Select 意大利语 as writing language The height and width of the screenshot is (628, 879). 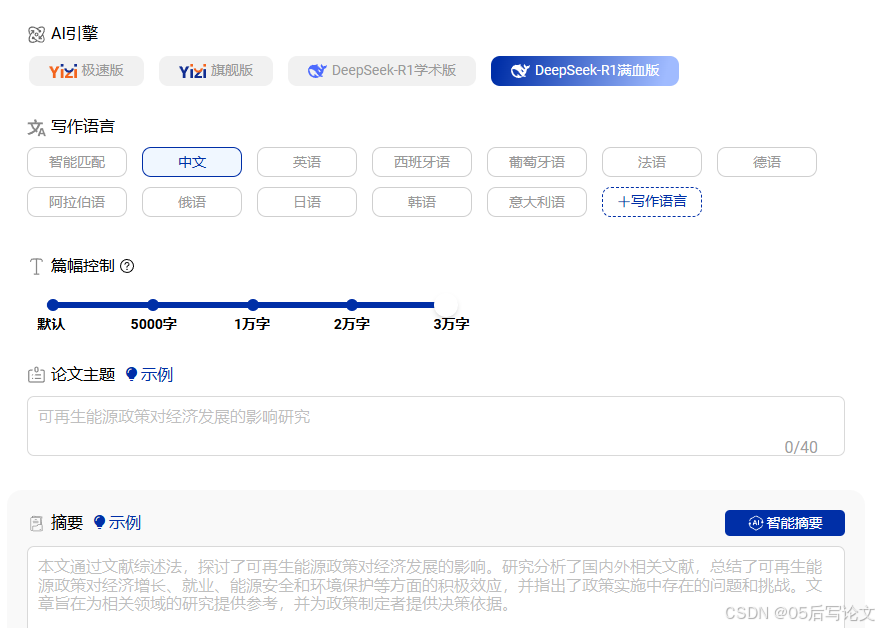(536, 202)
